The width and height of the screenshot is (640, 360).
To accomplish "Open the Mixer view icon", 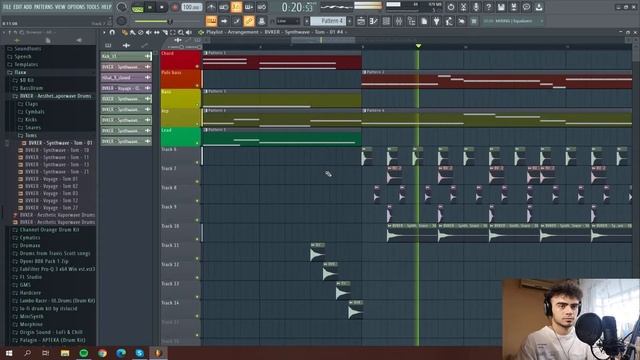I will [x=399, y=21].
